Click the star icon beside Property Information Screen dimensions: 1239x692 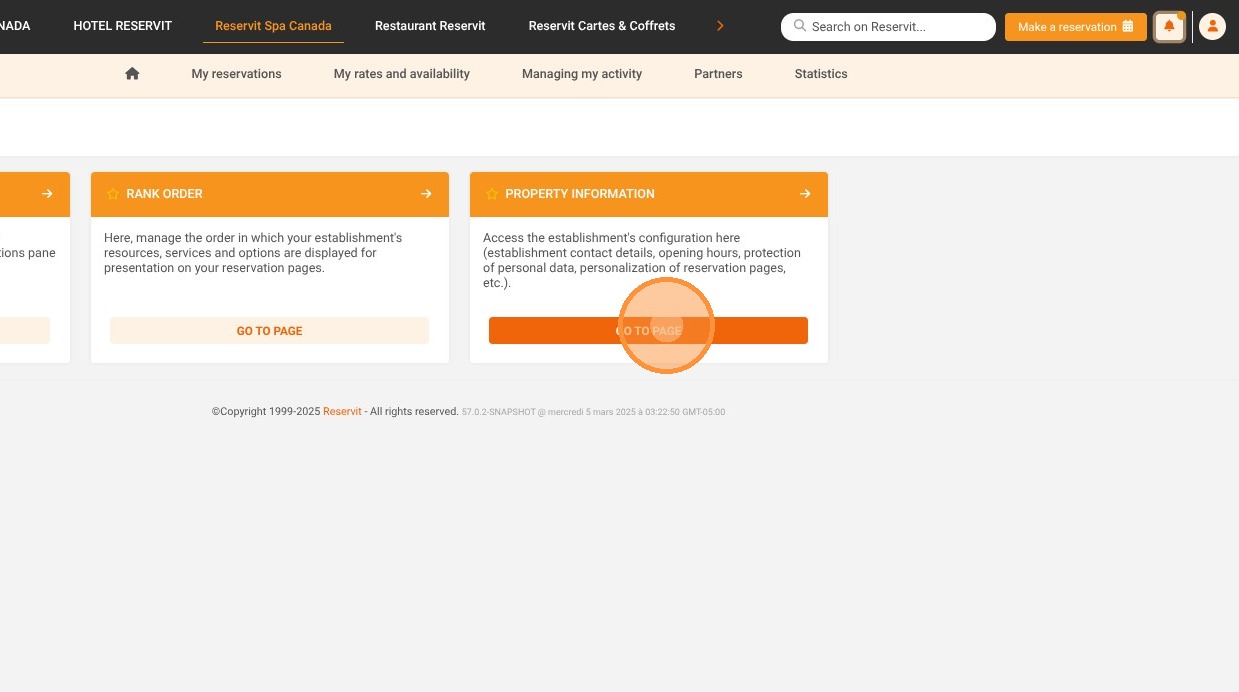coord(492,194)
